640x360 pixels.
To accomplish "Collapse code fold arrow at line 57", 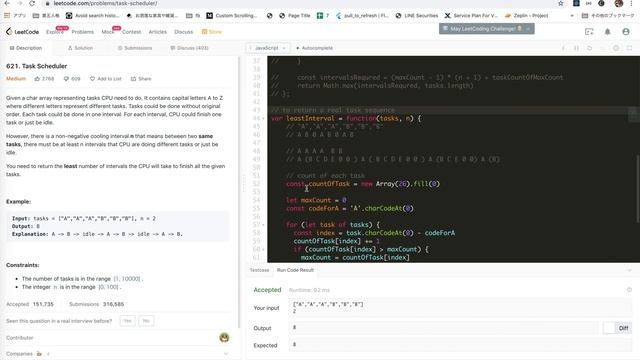I will pyautogui.click(x=263, y=225).
